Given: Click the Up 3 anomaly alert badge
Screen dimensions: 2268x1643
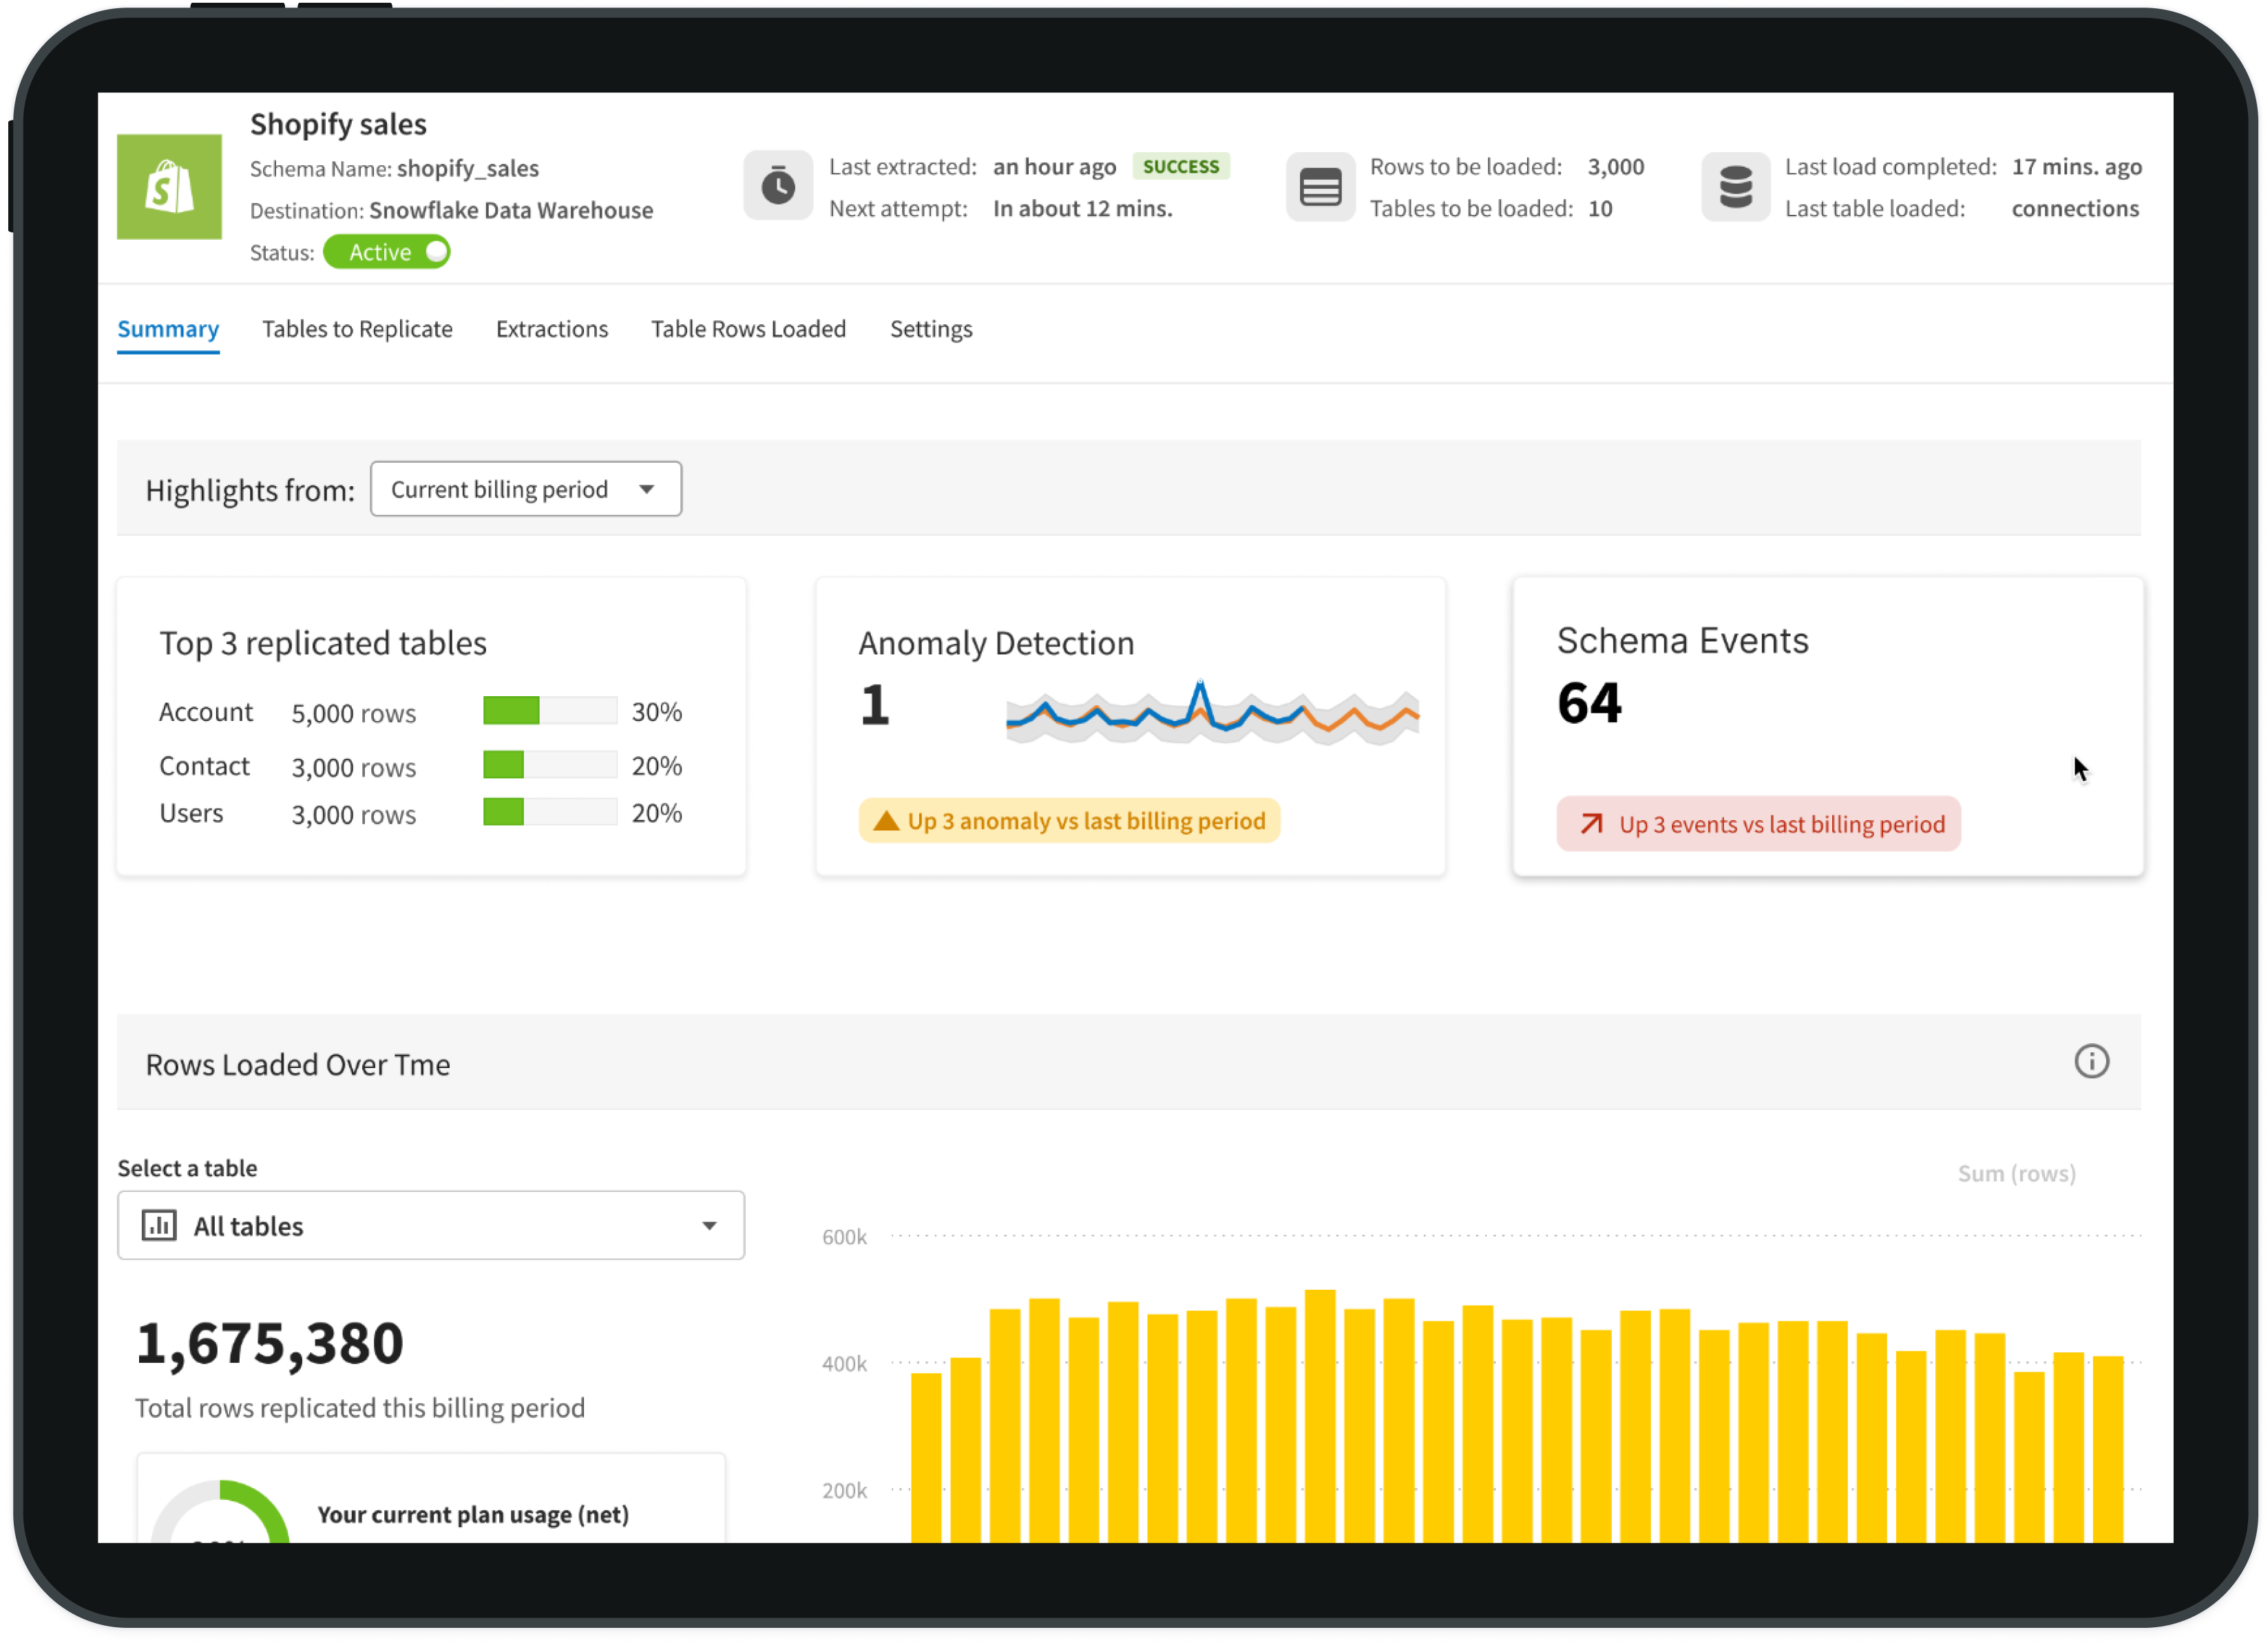Looking at the screenshot, I should [x=1069, y=821].
